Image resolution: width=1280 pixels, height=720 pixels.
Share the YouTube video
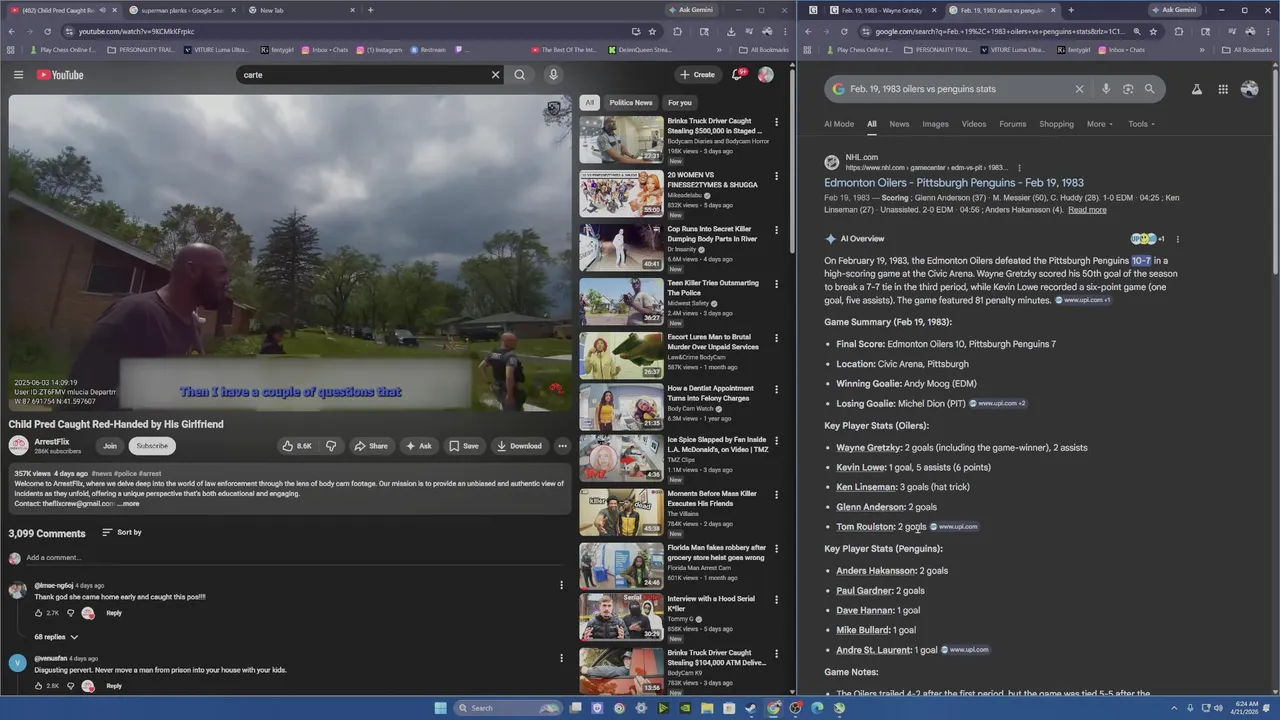370,446
